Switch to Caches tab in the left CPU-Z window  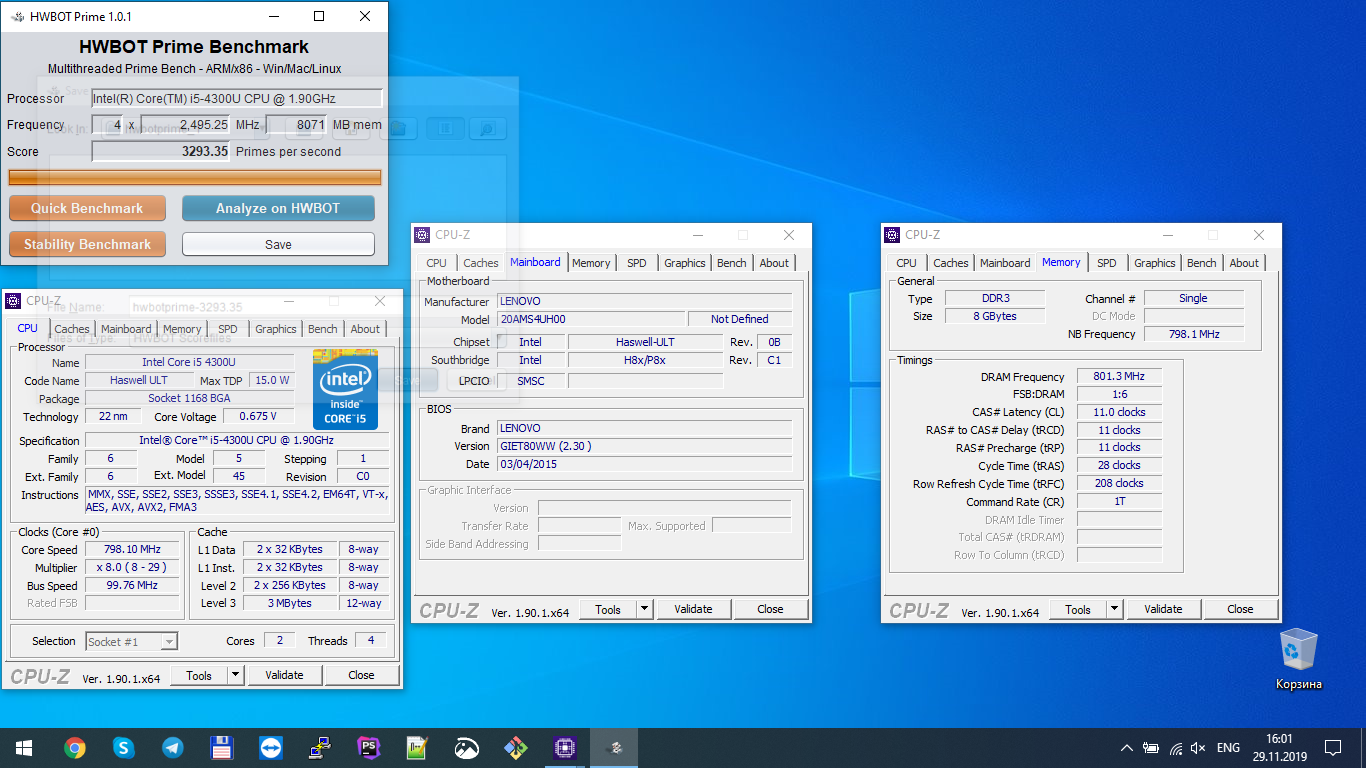point(72,329)
